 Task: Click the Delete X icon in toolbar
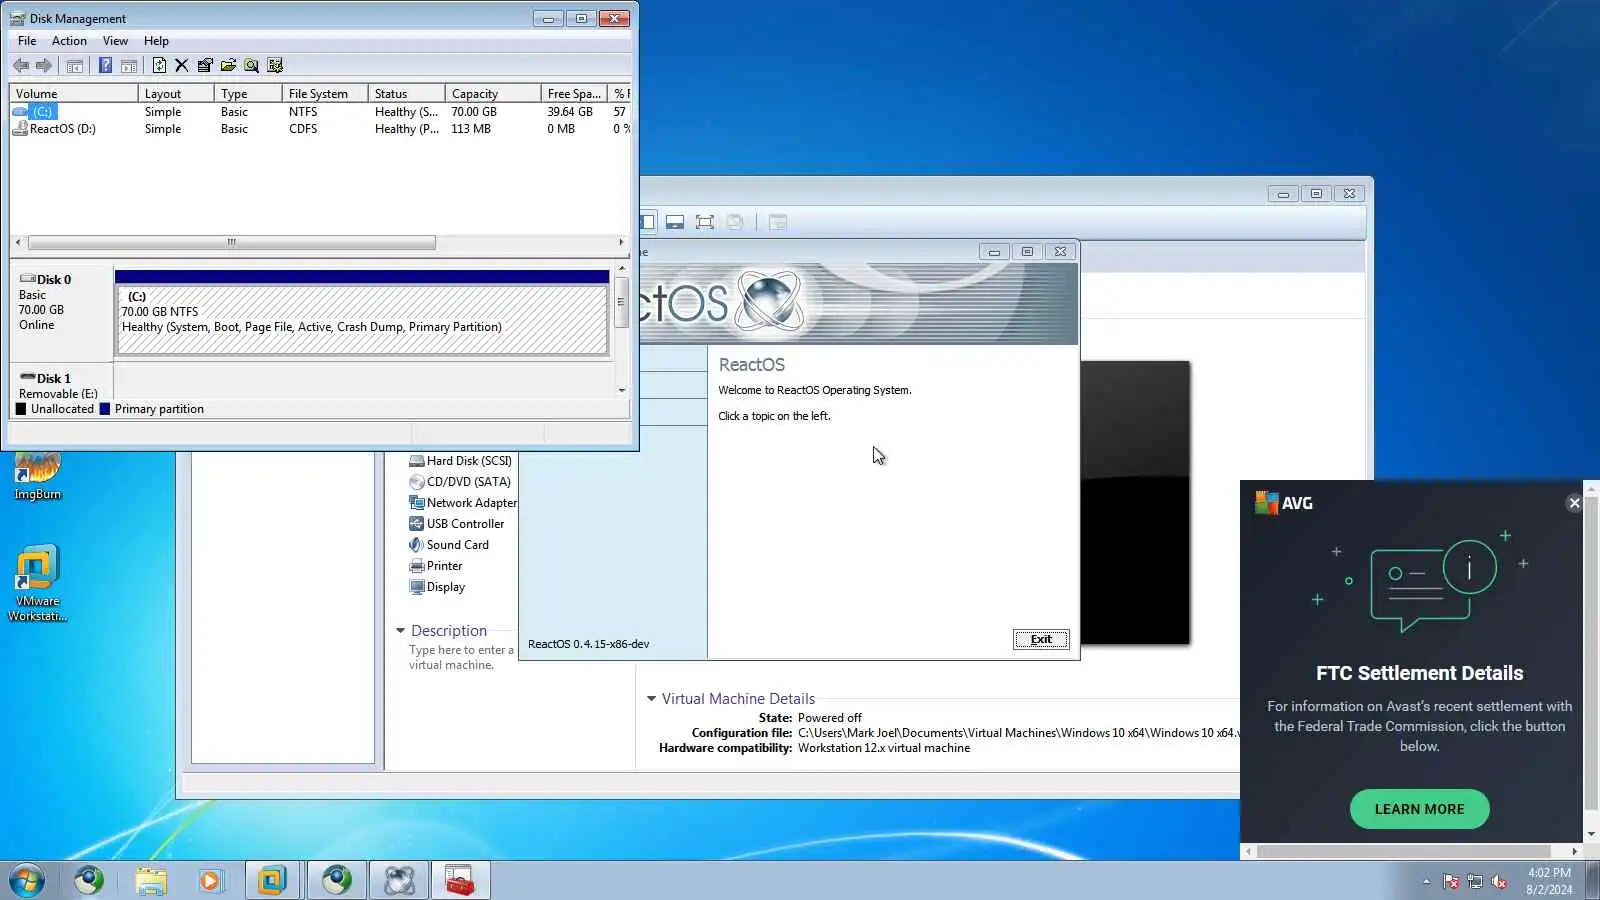coord(181,66)
